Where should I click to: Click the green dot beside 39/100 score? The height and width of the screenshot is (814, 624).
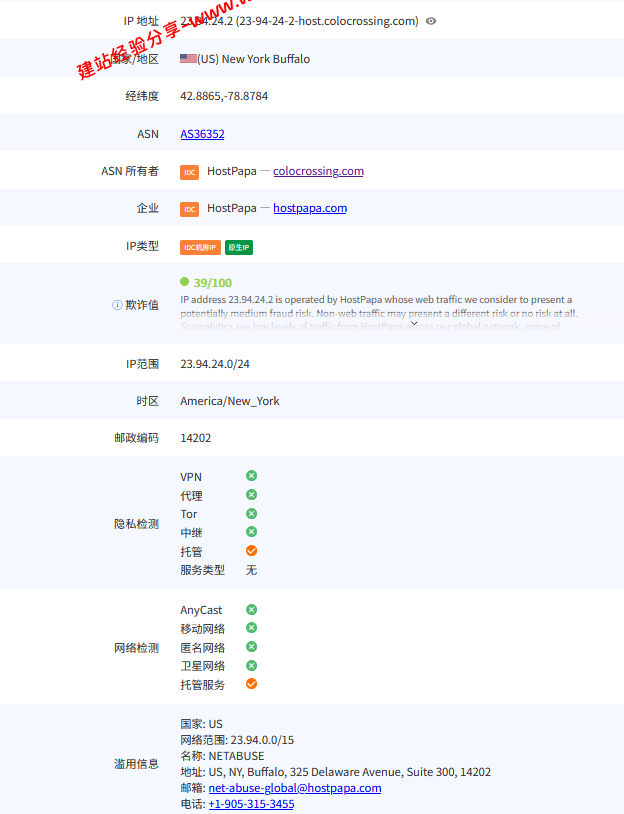(184, 282)
